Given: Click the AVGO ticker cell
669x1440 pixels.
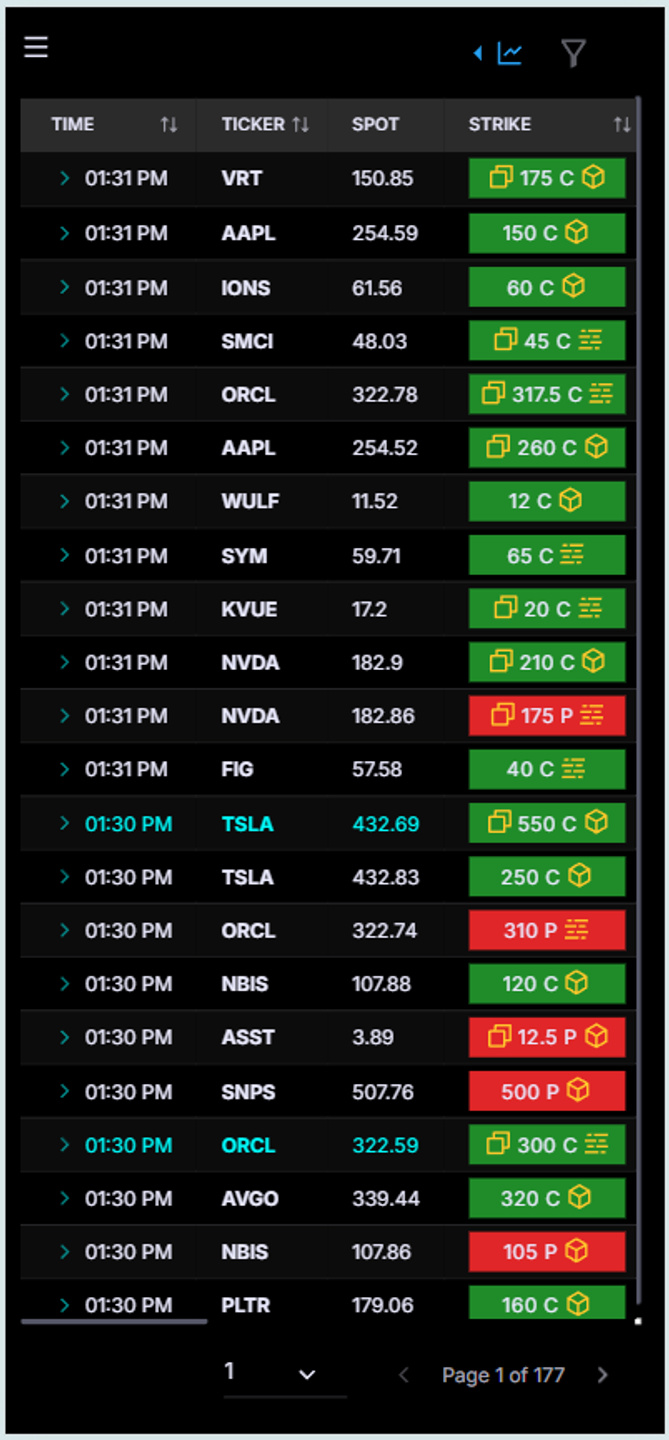Looking at the screenshot, I should click(250, 1198).
